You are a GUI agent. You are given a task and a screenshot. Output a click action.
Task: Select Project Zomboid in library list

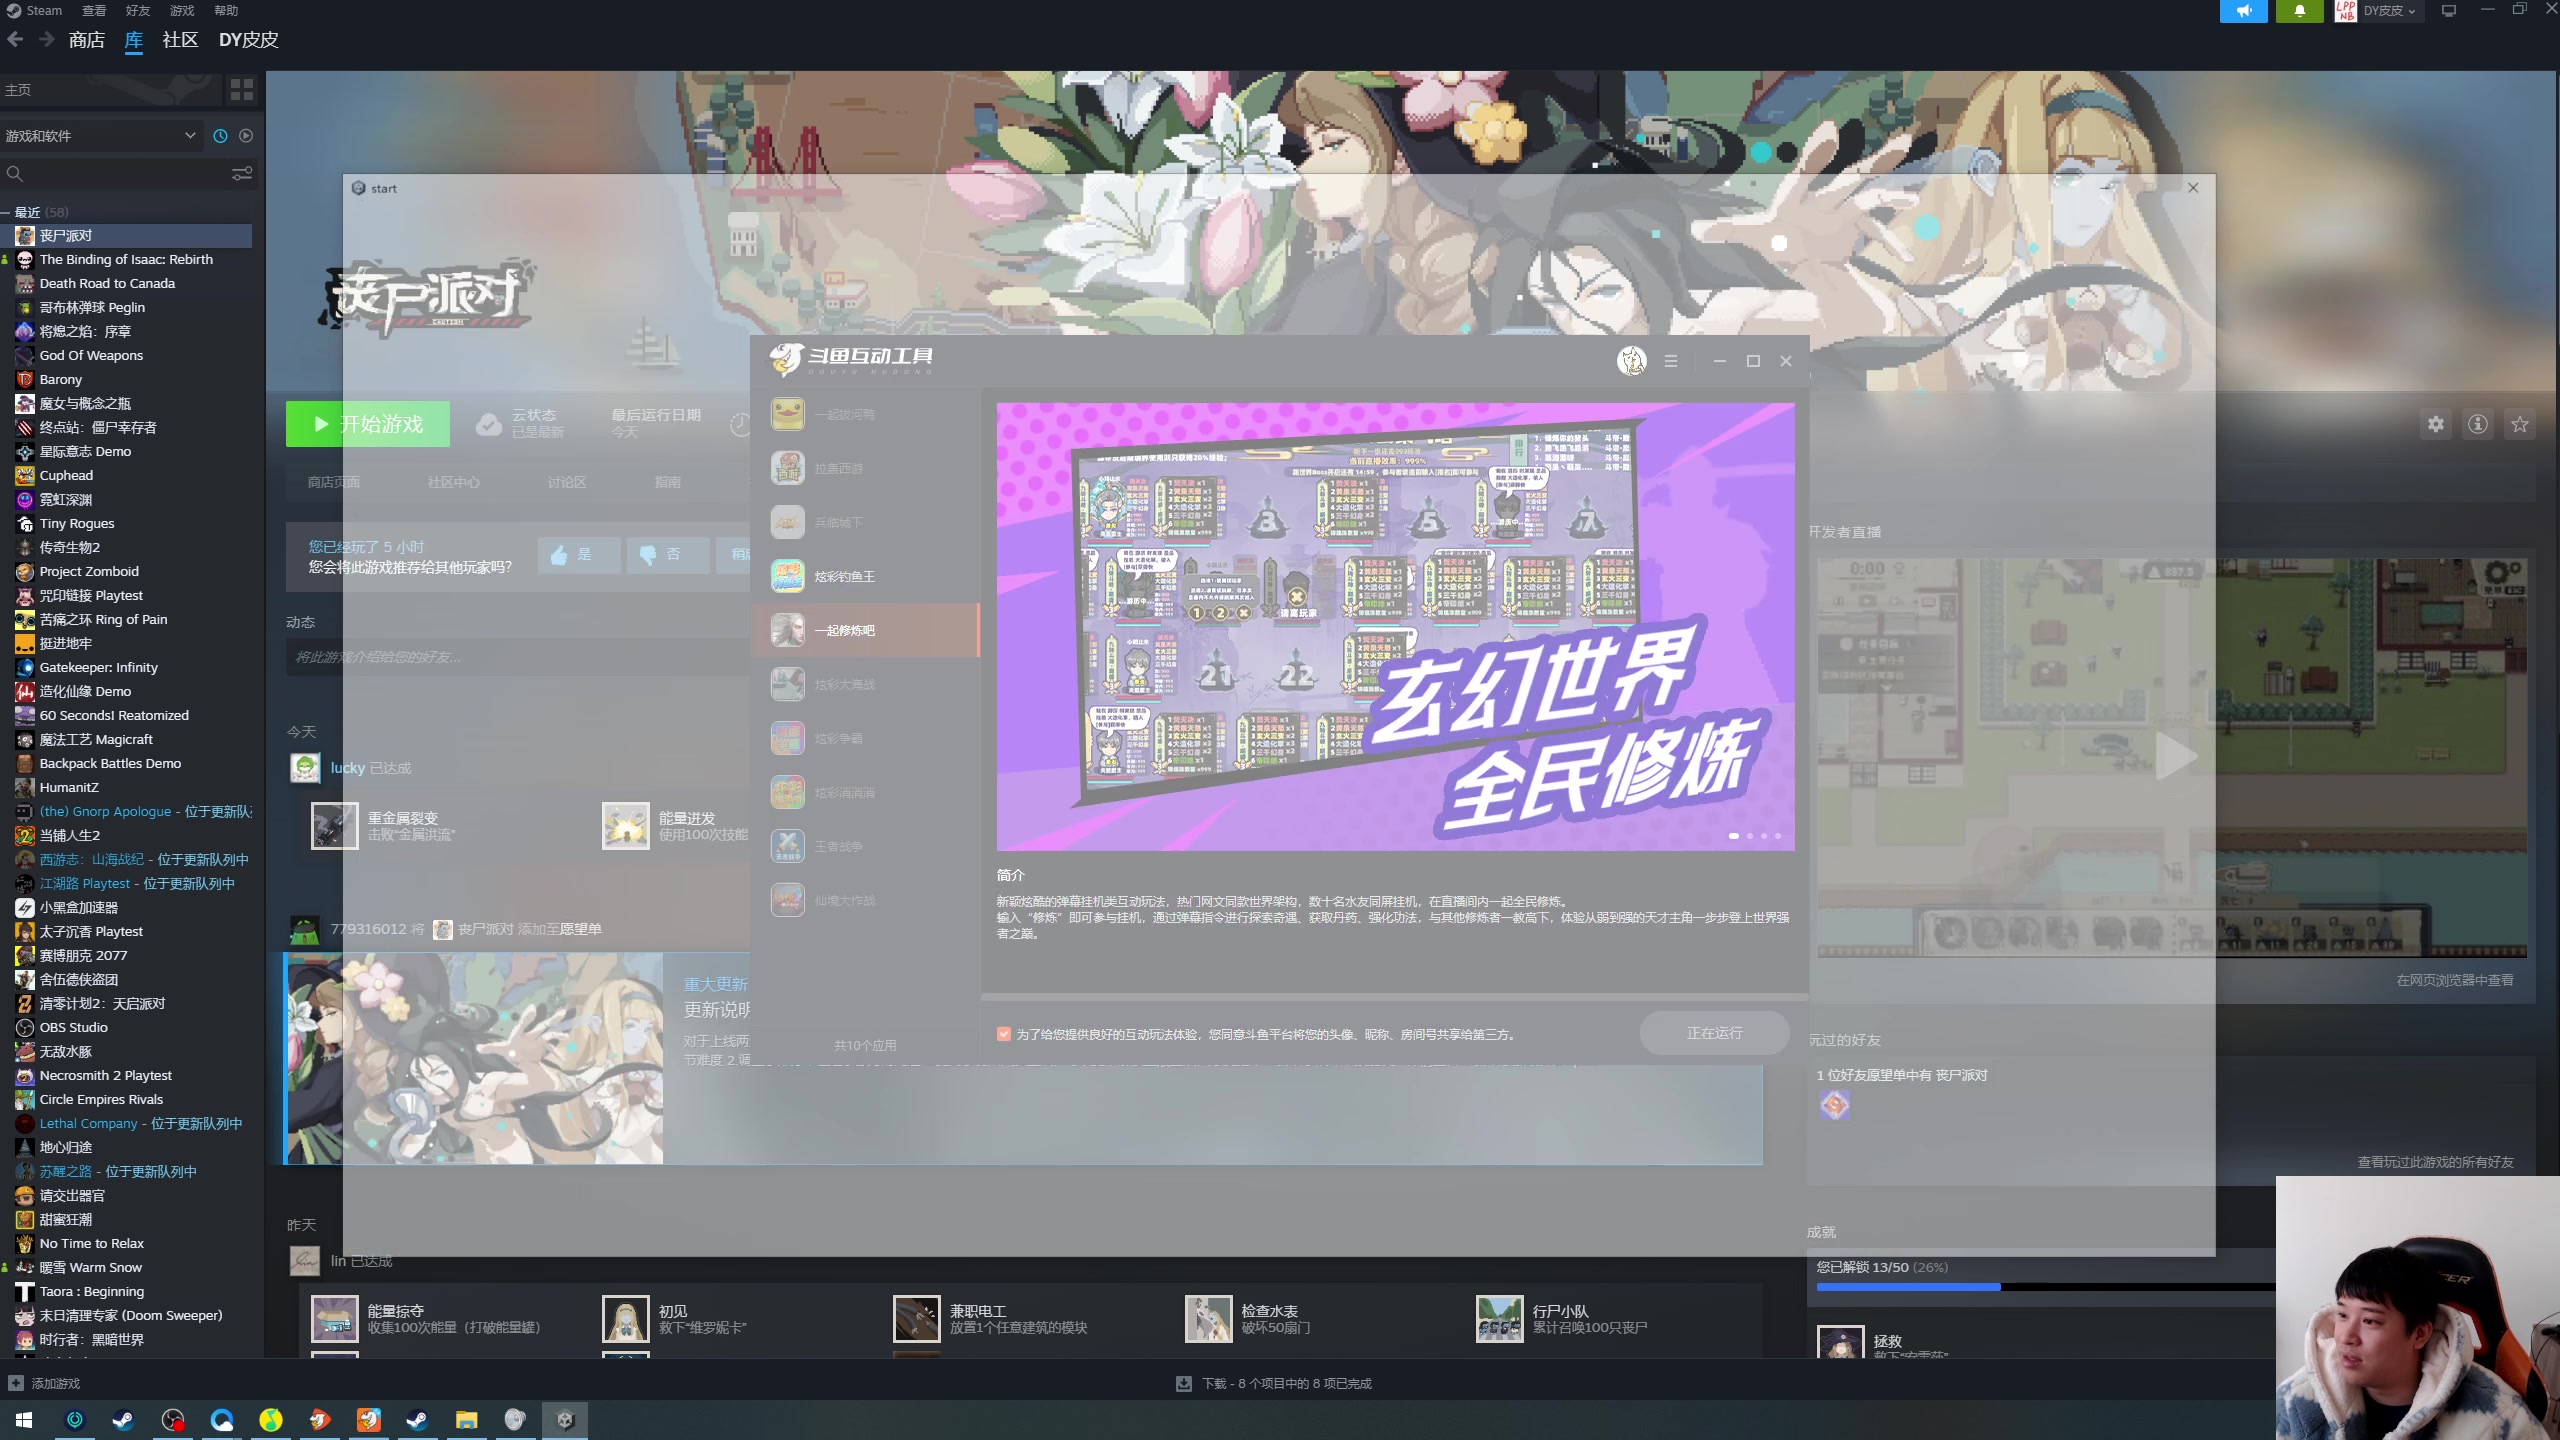click(x=126, y=572)
